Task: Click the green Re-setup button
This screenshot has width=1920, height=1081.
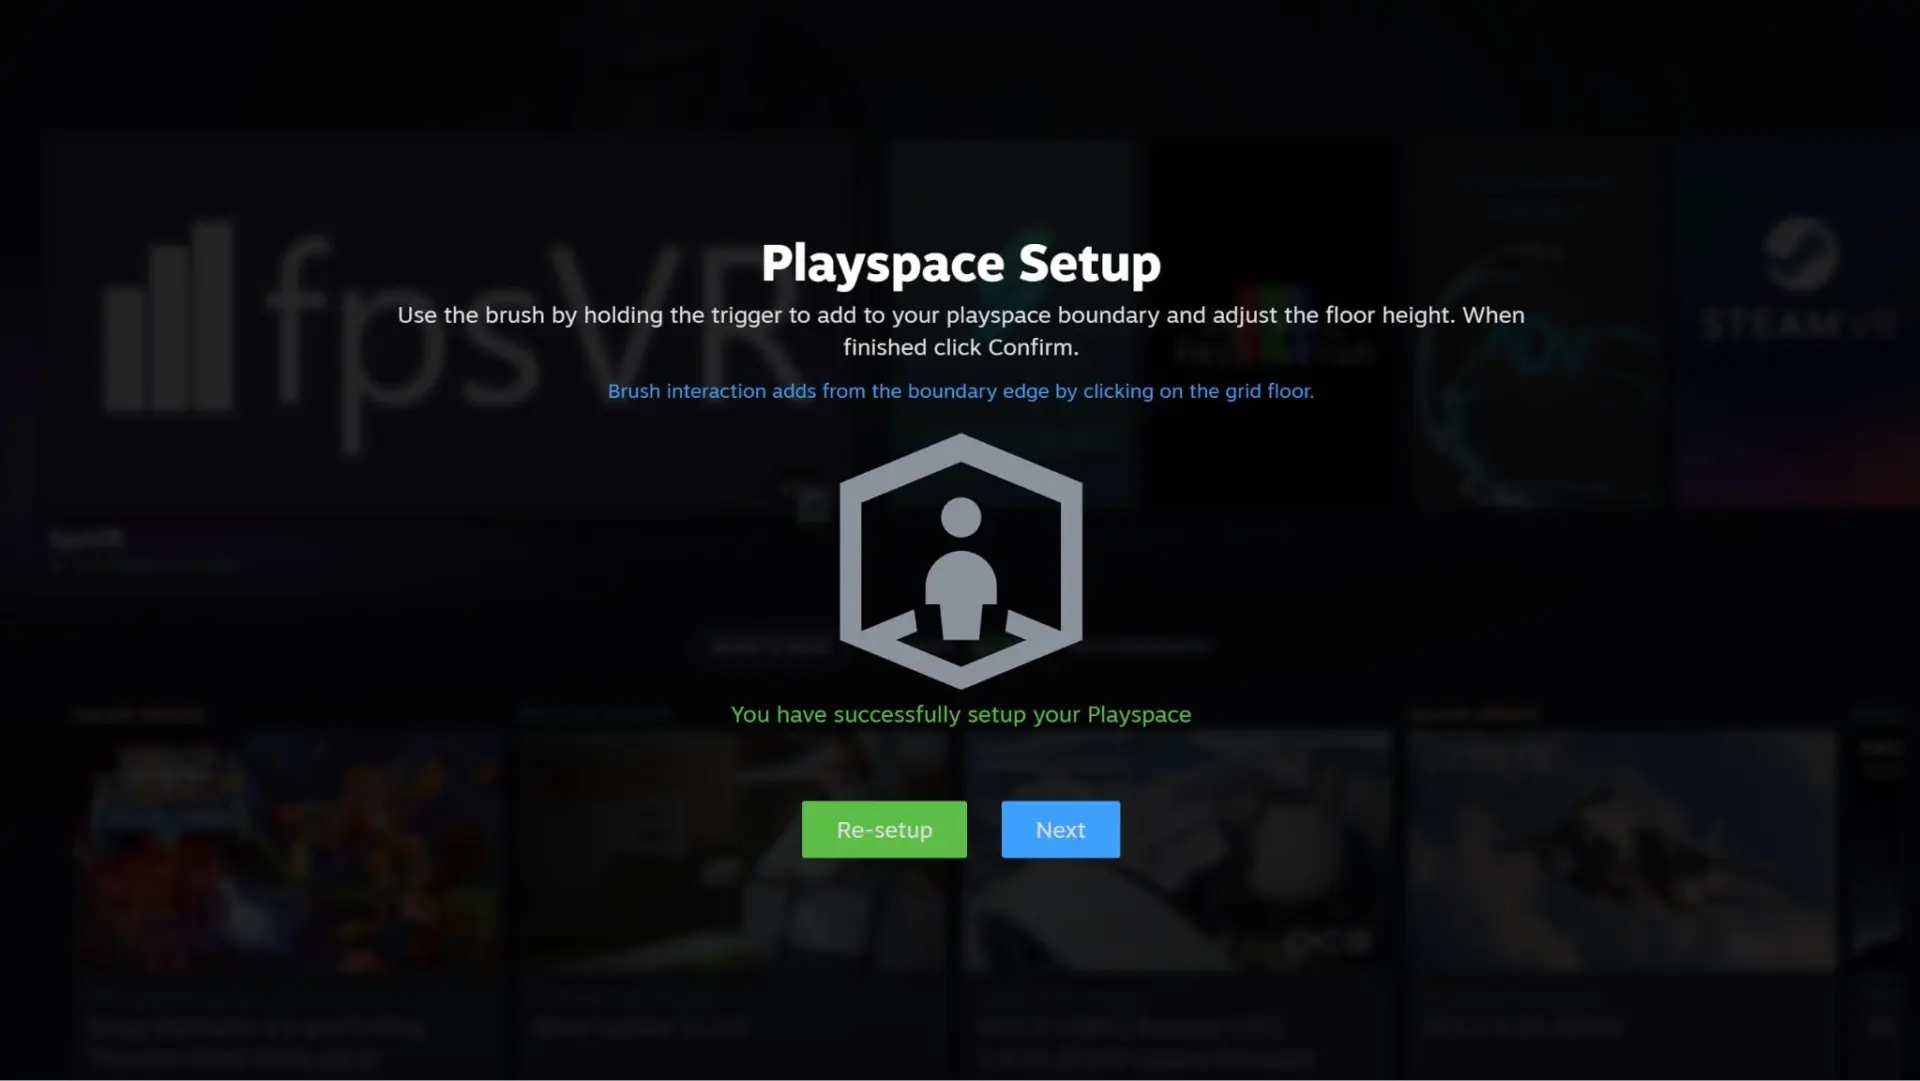Action: (x=884, y=829)
